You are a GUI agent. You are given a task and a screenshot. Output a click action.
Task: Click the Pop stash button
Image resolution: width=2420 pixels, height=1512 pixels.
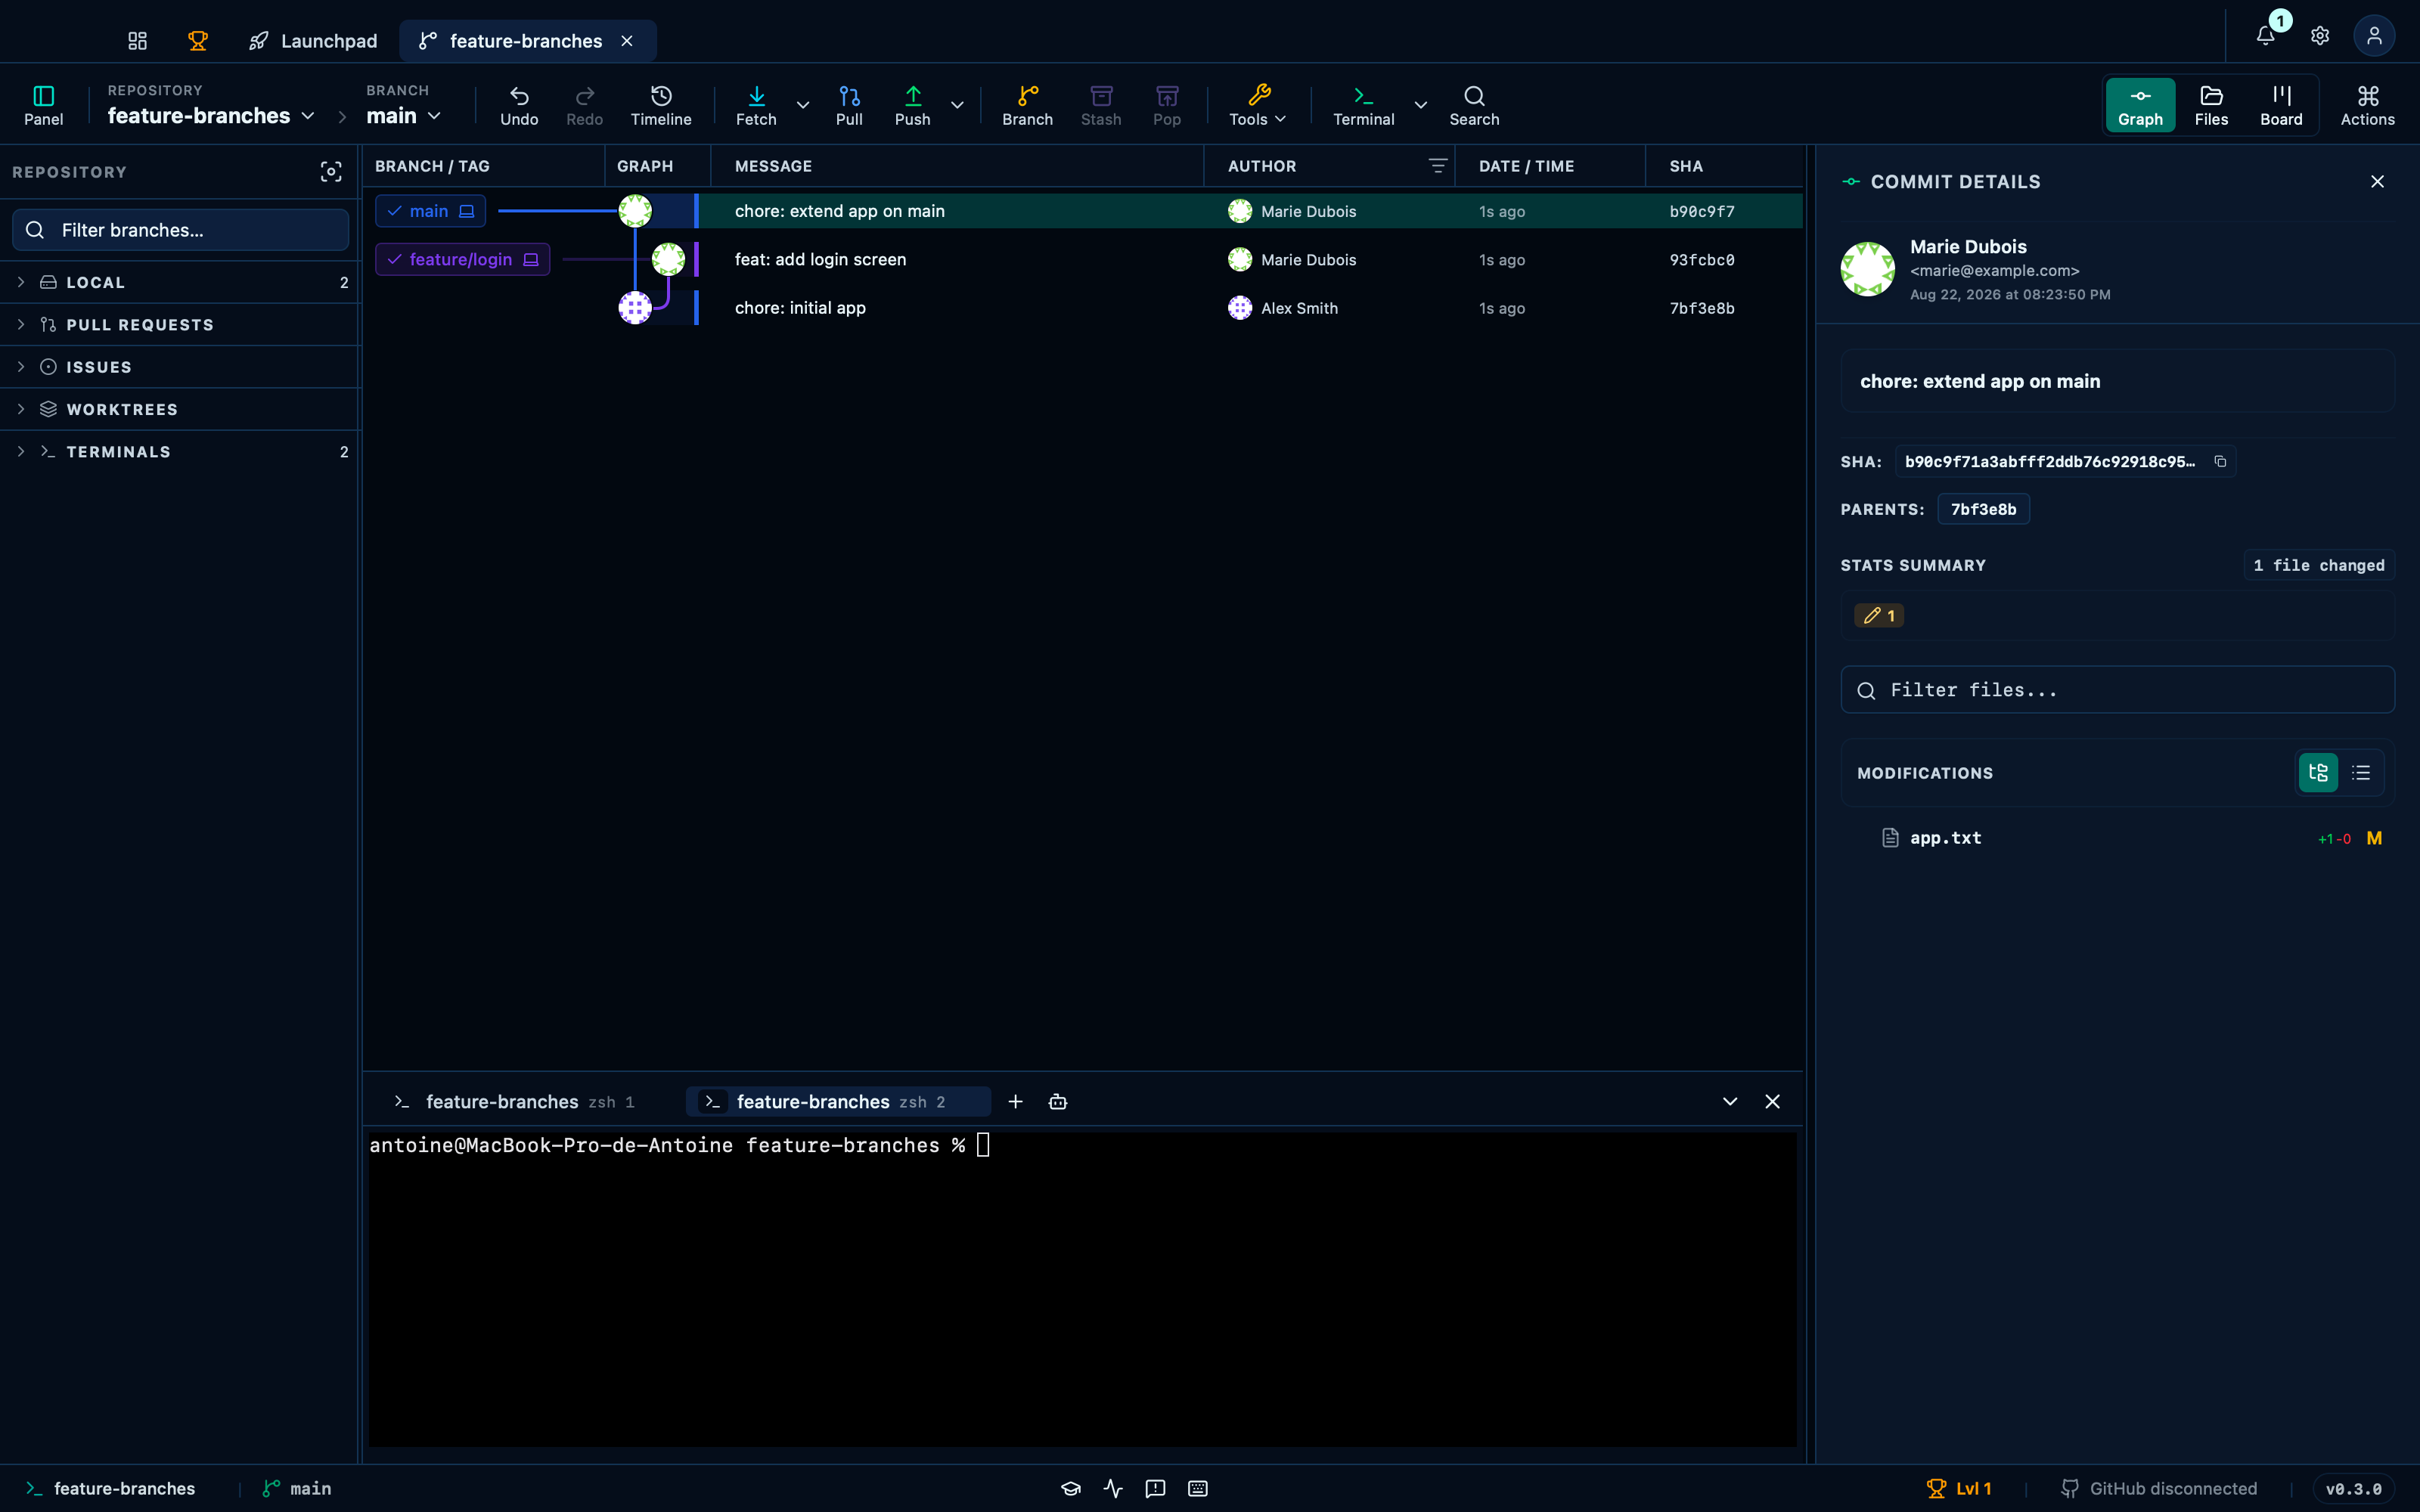pos(1167,105)
